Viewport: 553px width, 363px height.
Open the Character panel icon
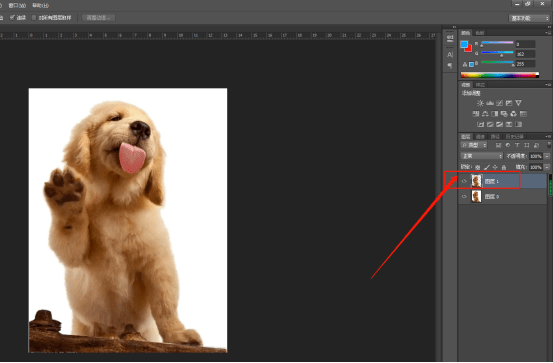[x=450, y=55]
